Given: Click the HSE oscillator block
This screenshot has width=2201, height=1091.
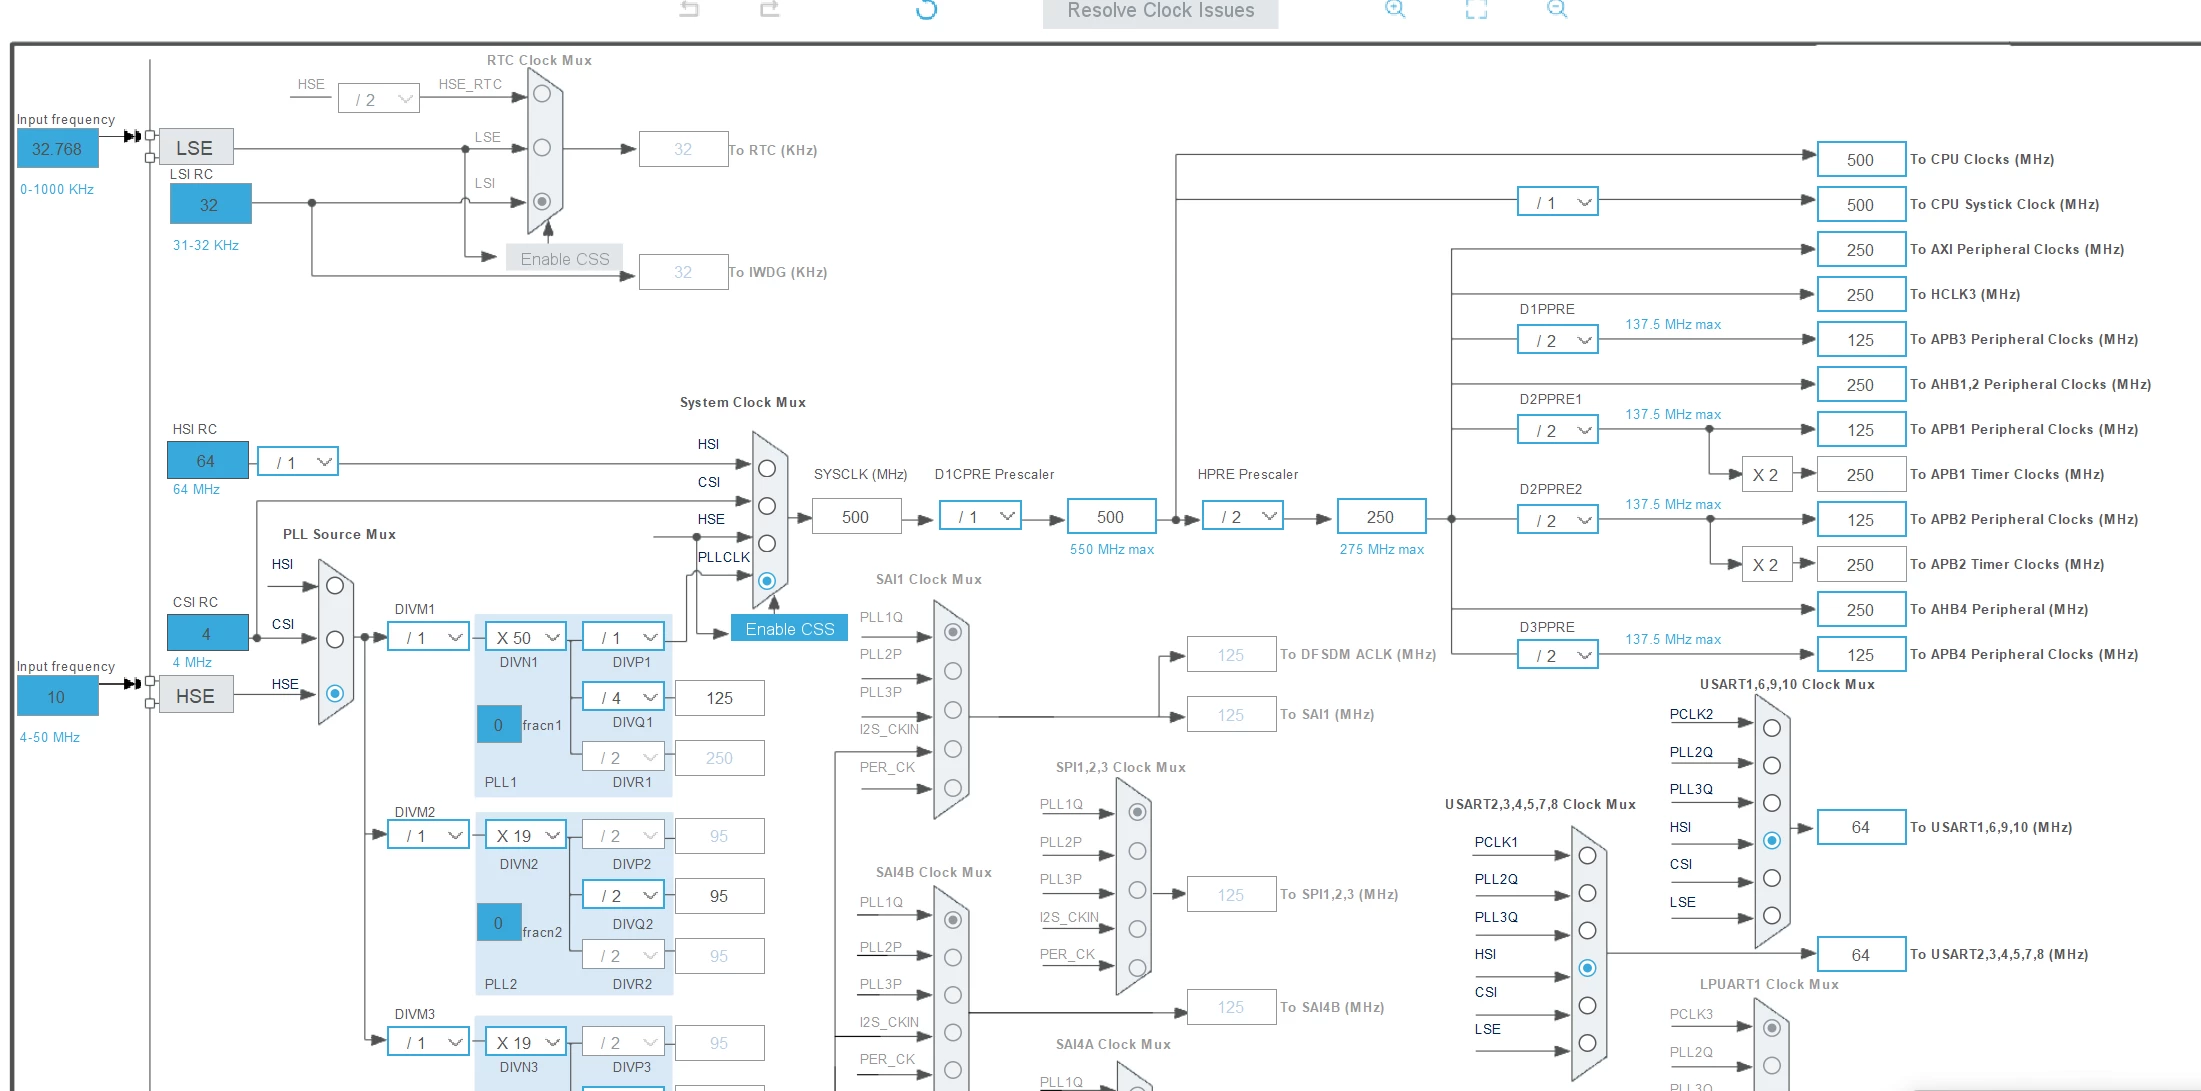Looking at the screenshot, I should [x=195, y=695].
